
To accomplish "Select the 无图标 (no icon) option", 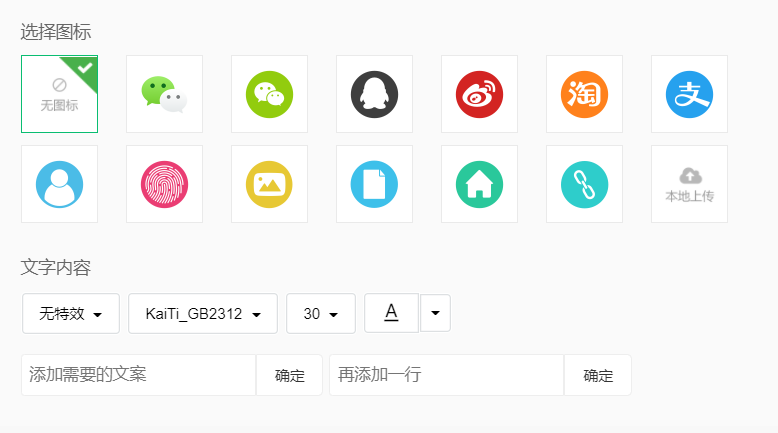I will click(60, 94).
